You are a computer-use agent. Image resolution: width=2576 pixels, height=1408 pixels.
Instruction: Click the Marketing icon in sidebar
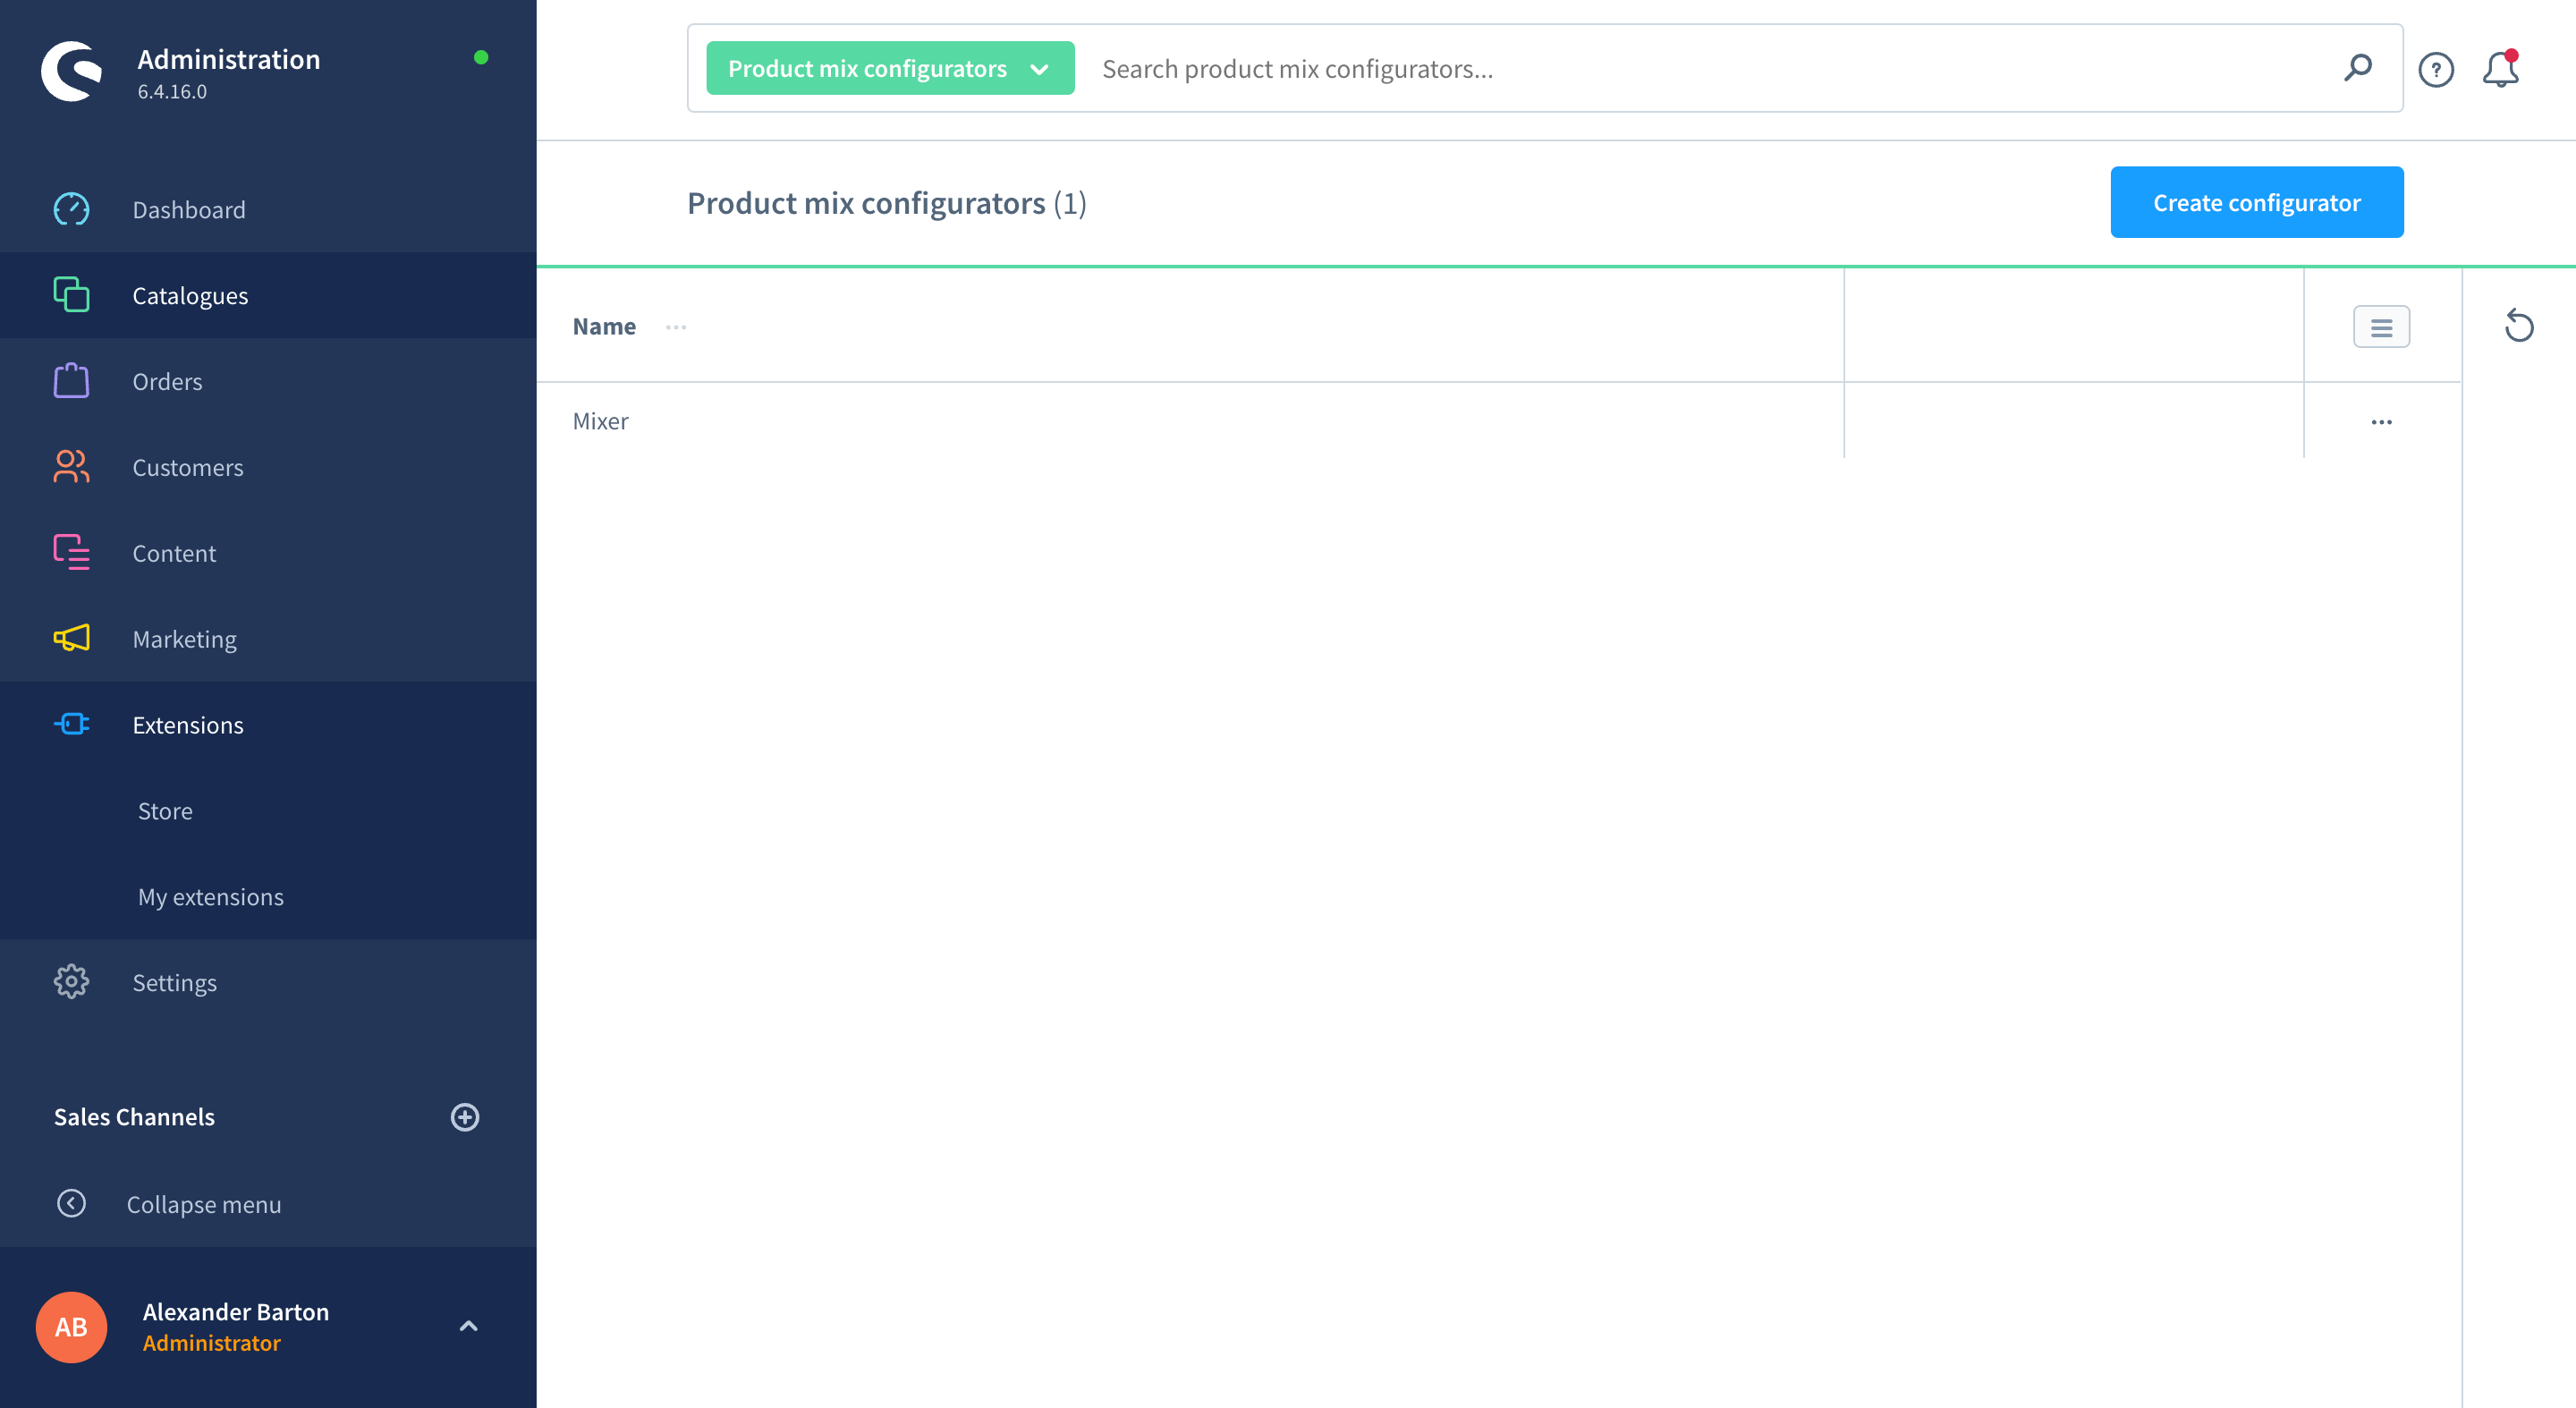[x=71, y=638]
